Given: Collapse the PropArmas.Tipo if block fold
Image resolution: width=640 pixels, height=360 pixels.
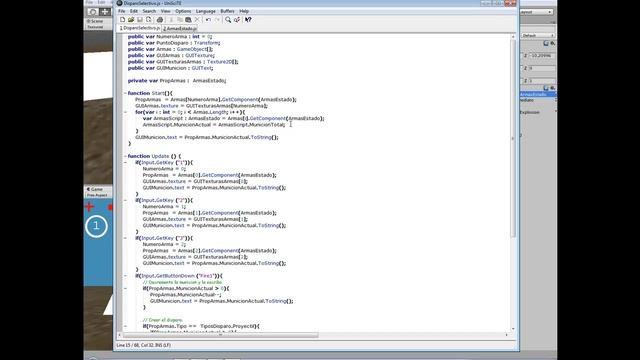Looking at the screenshot, I should click(x=125, y=326).
